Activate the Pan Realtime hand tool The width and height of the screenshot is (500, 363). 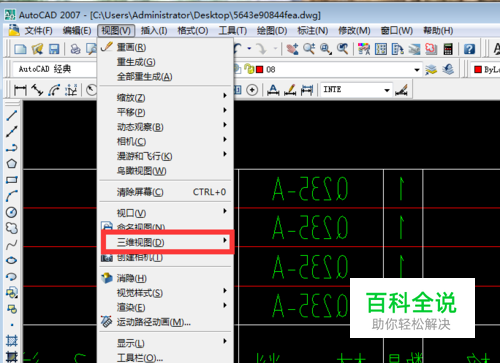point(292,49)
